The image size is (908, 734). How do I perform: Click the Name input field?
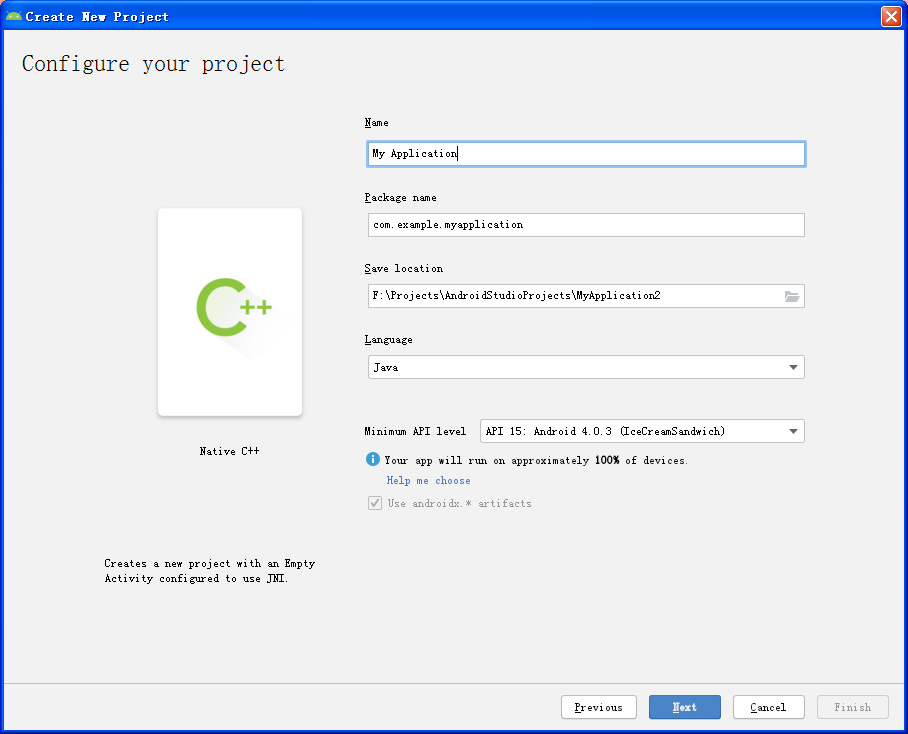click(x=586, y=154)
